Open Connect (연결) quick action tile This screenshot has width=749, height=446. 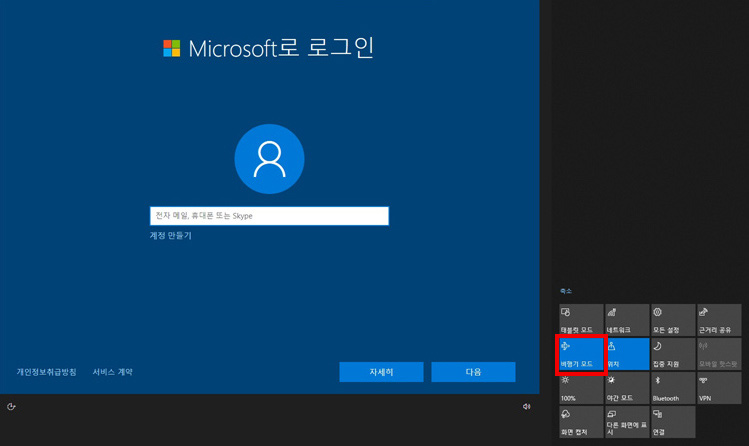pos(673,422)
